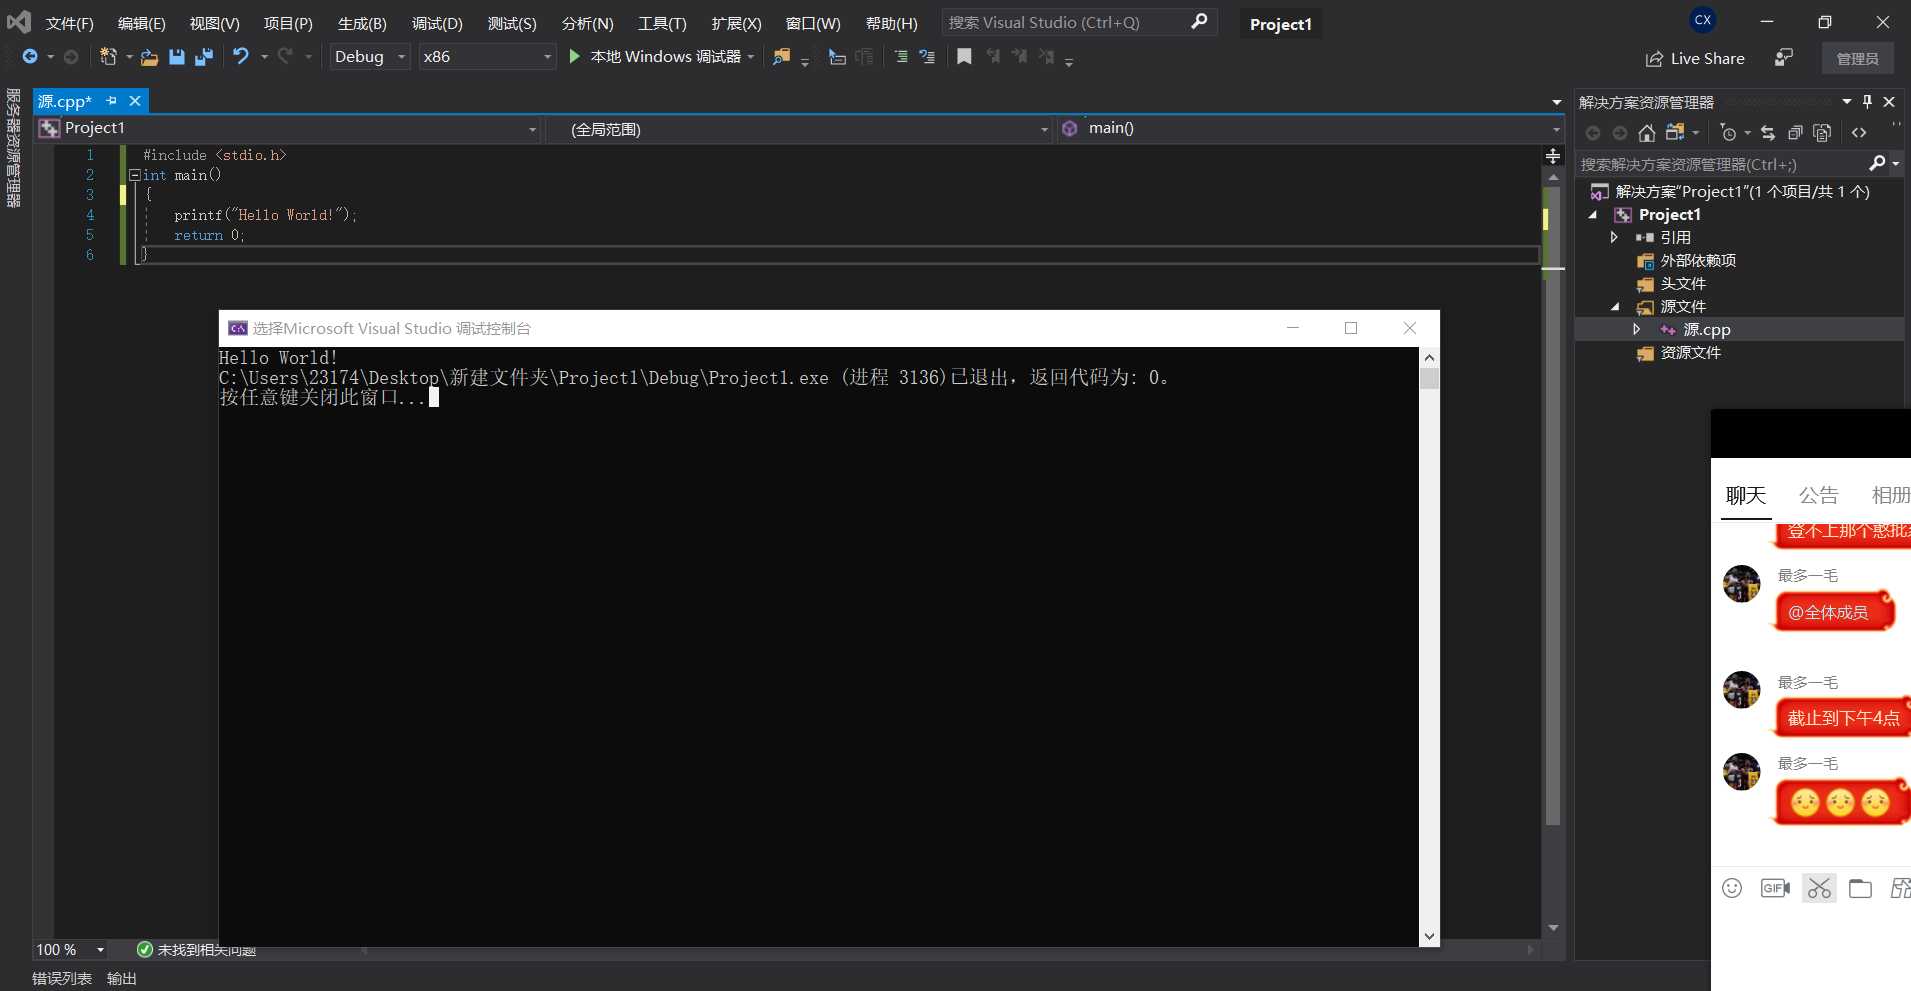This screenshot has height=991, width=1911.
Task: Collapse the 源文件 source files folder
Action: 1615,307
